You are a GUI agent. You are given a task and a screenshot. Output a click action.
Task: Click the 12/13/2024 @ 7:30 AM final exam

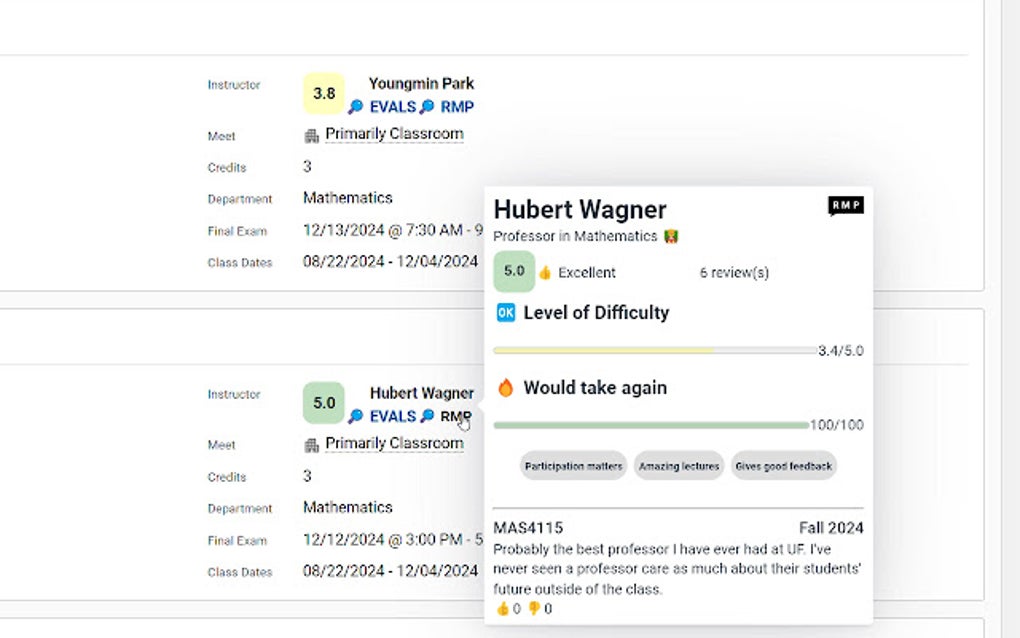point(393,230)
